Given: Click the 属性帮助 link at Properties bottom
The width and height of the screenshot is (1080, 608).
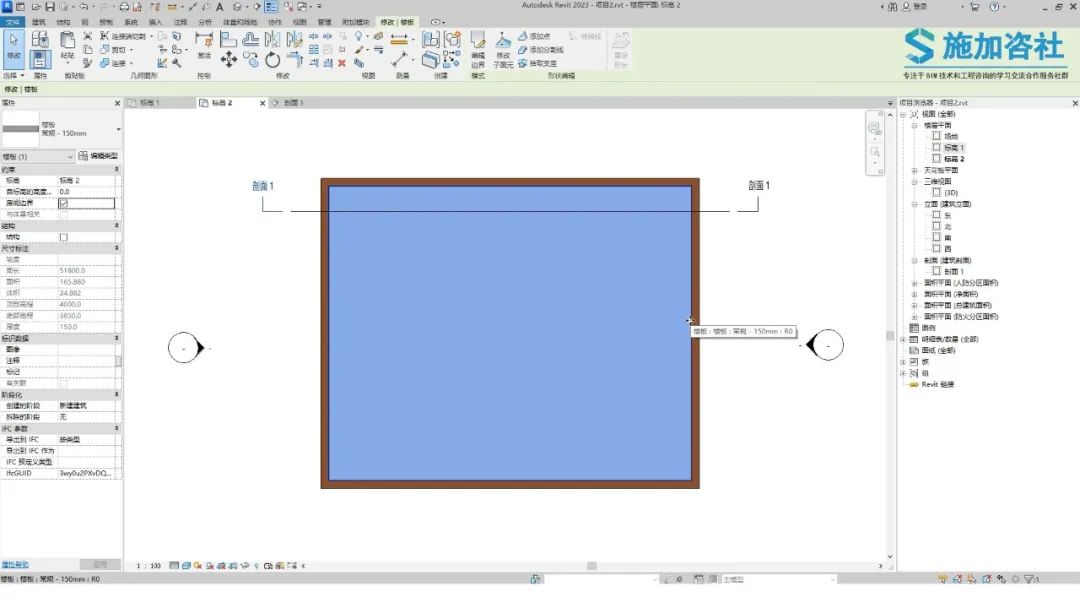Looking at the screenshot, I should (x=14, y=565).
